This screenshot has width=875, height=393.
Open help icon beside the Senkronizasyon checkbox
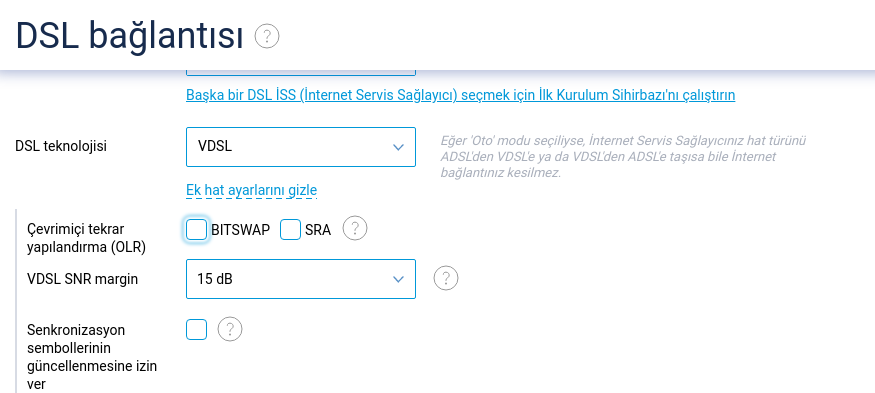[x=230, y=329]
